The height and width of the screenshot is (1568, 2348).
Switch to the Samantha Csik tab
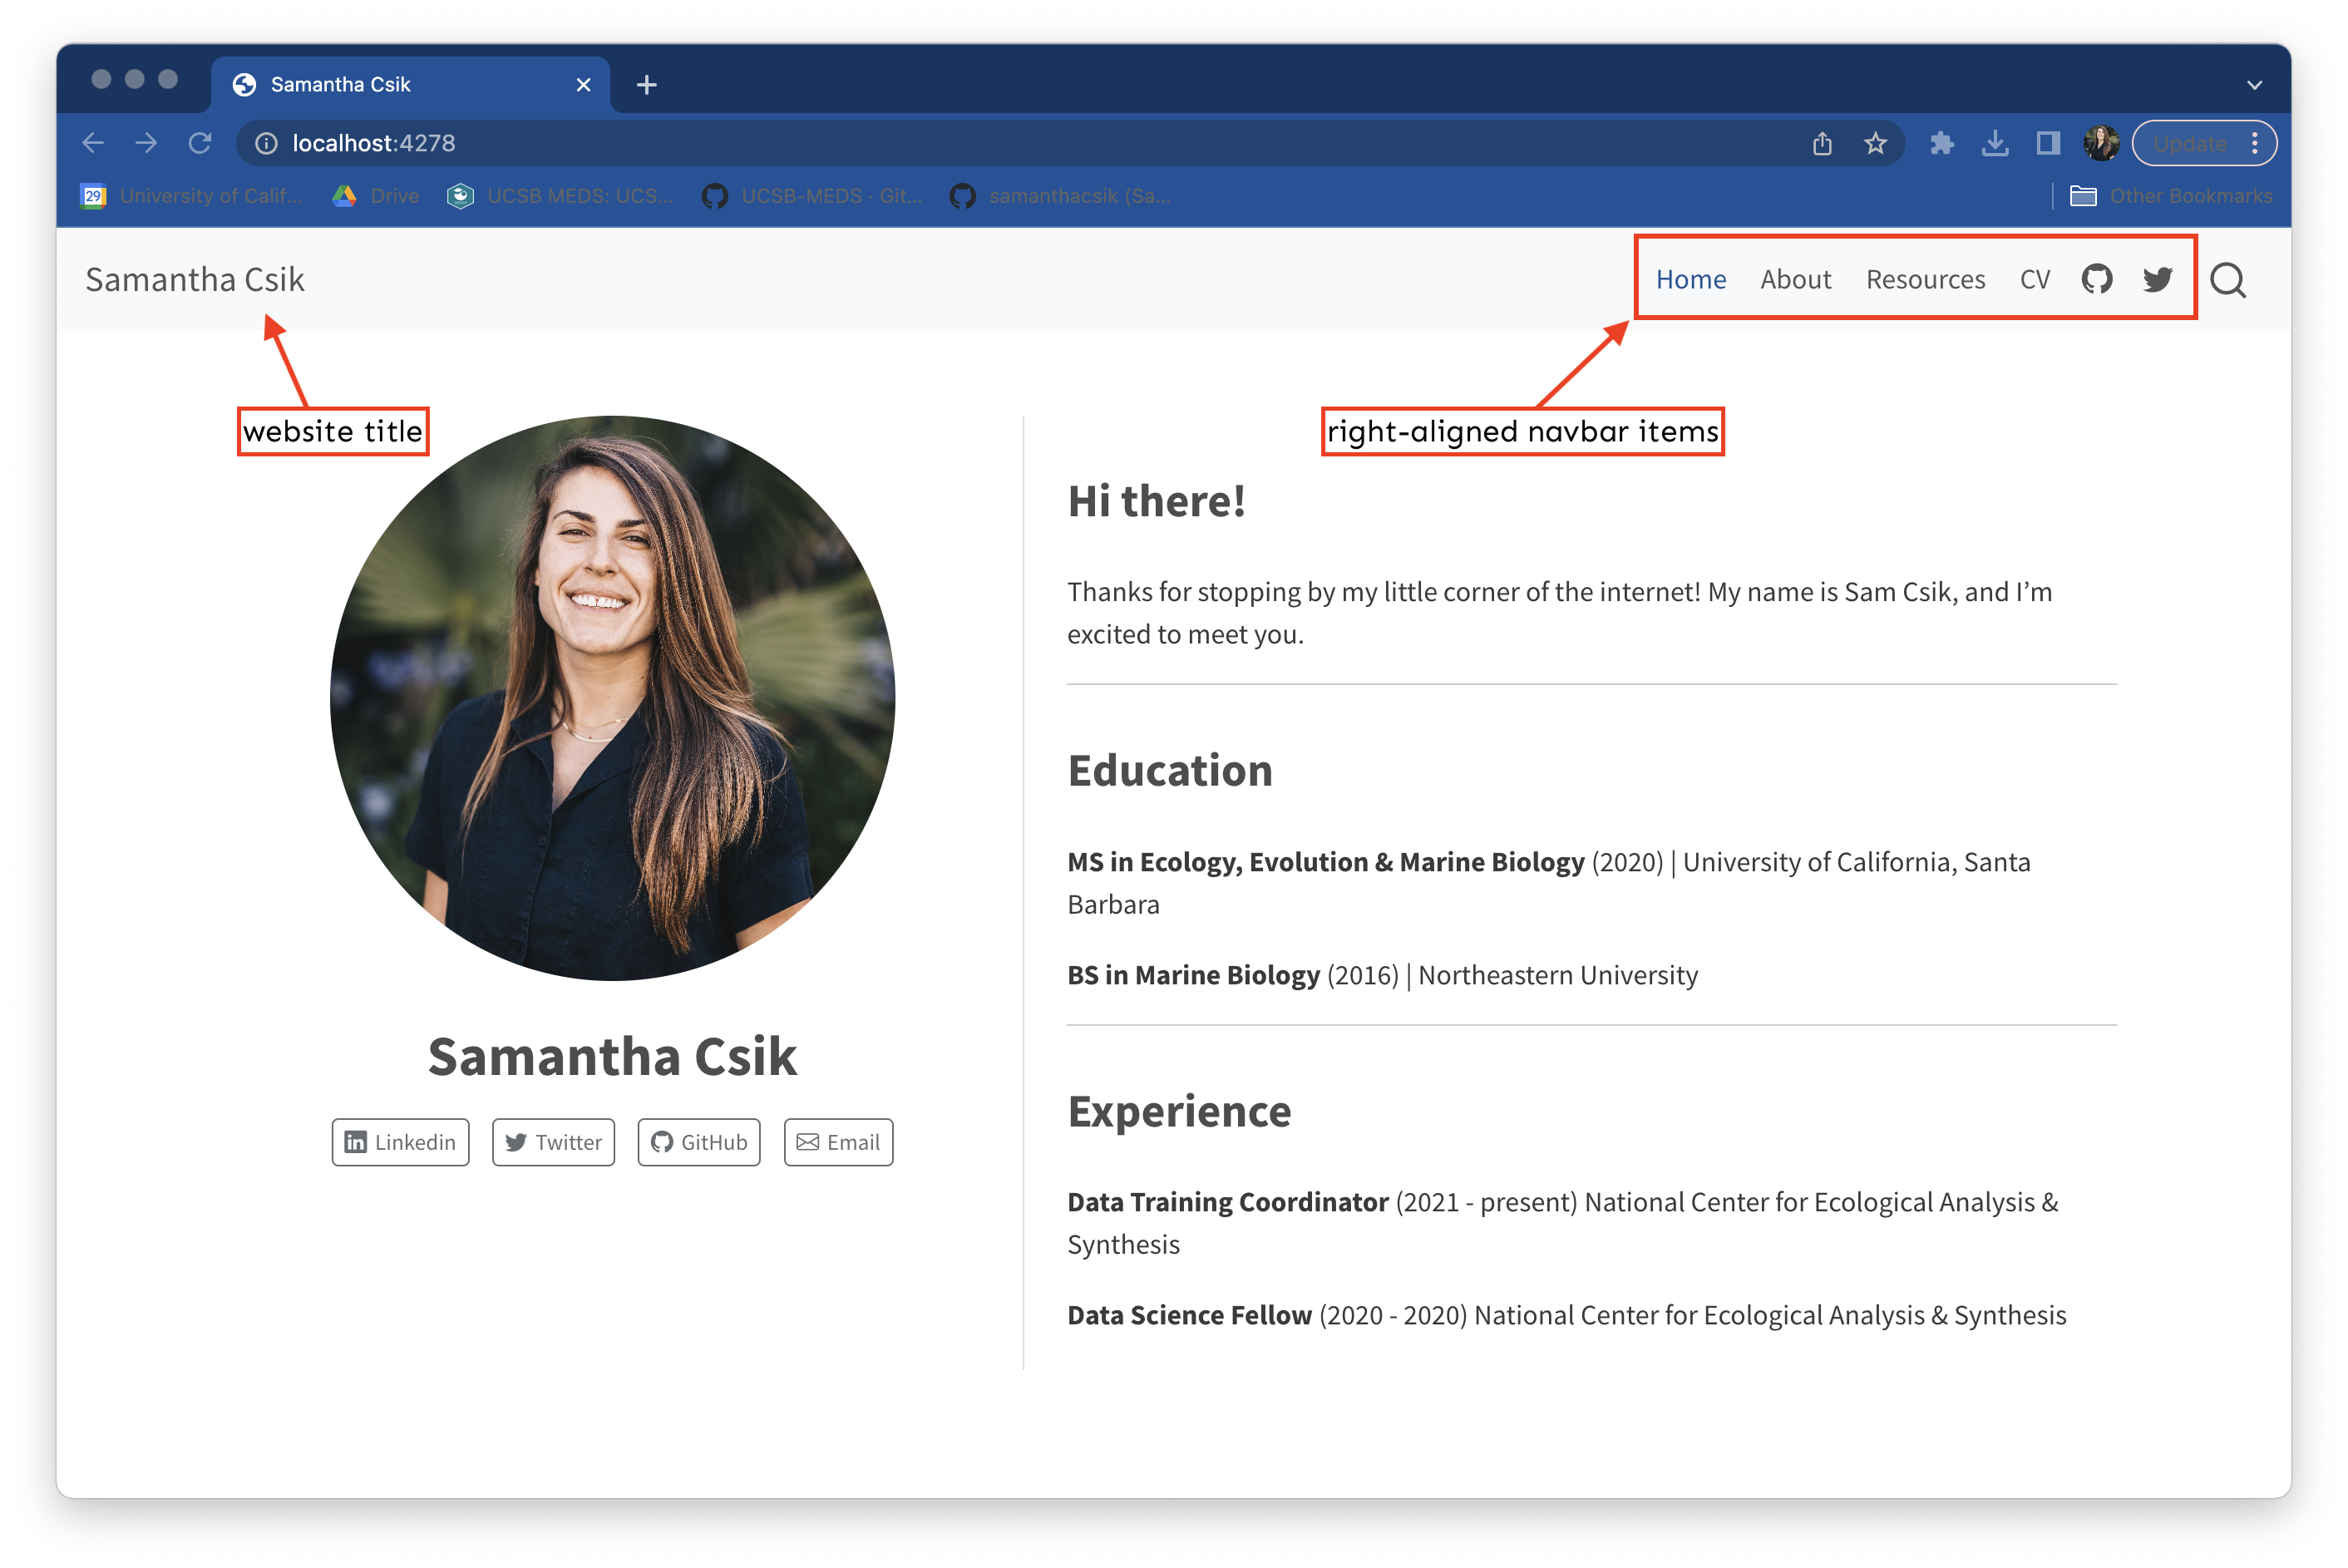tap(340, 84)
